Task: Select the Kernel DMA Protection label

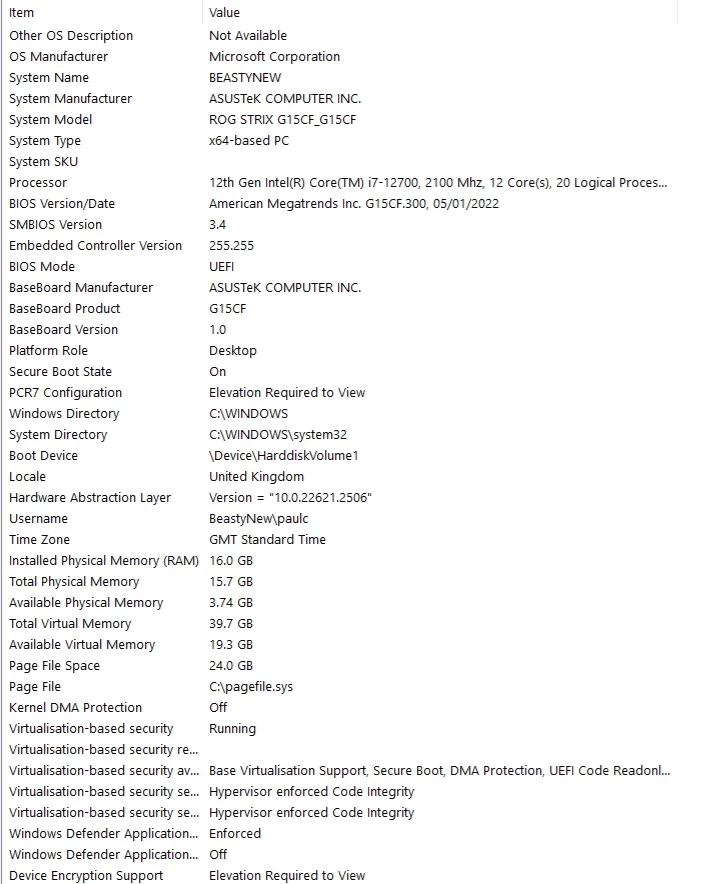Action: [x=76, y=708]
